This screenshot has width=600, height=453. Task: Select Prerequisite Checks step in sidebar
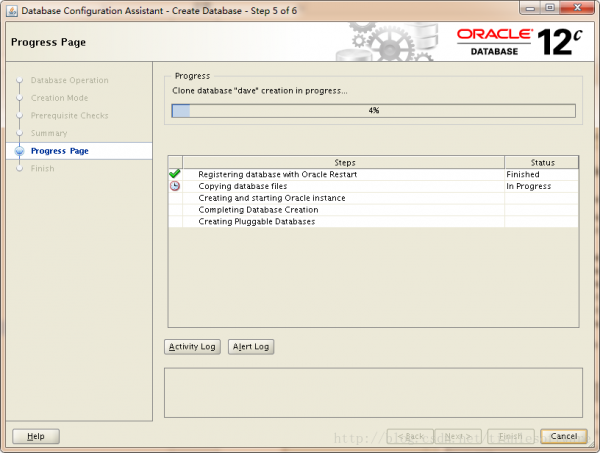point(70,116)
